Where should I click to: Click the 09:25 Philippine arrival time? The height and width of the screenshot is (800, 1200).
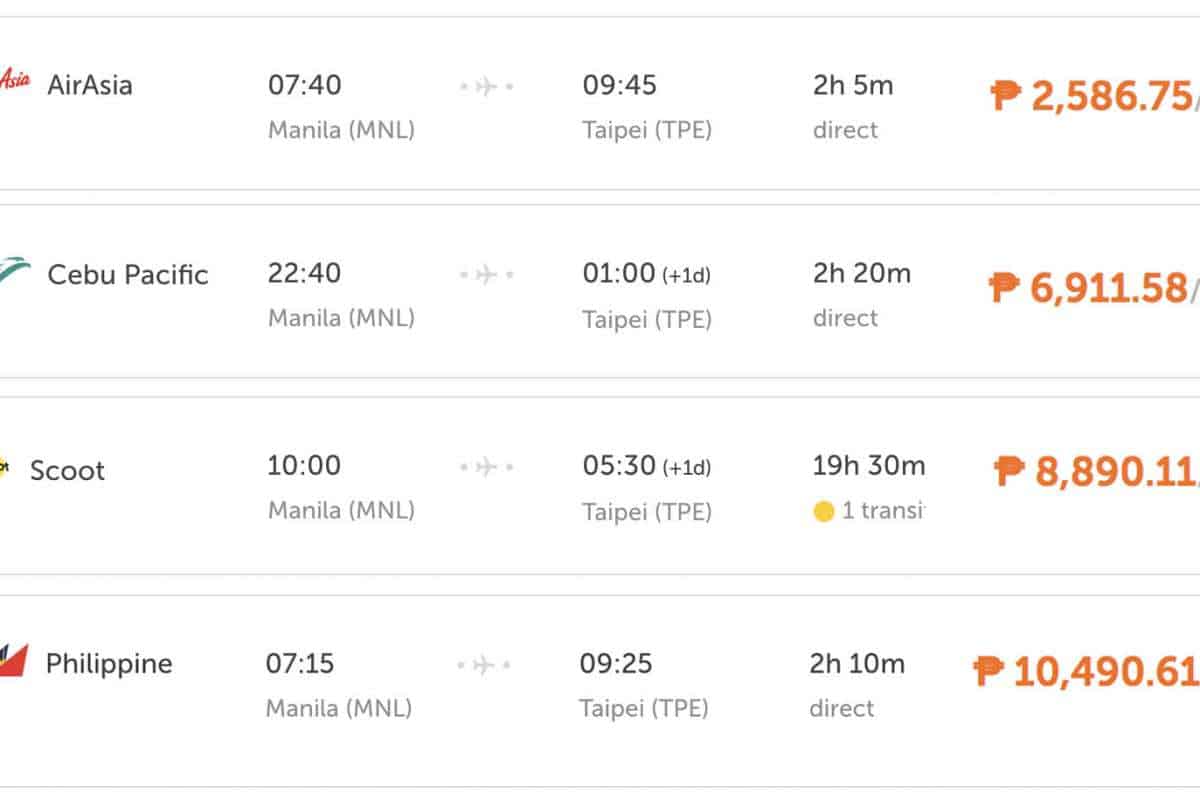(x=616, y=663)
